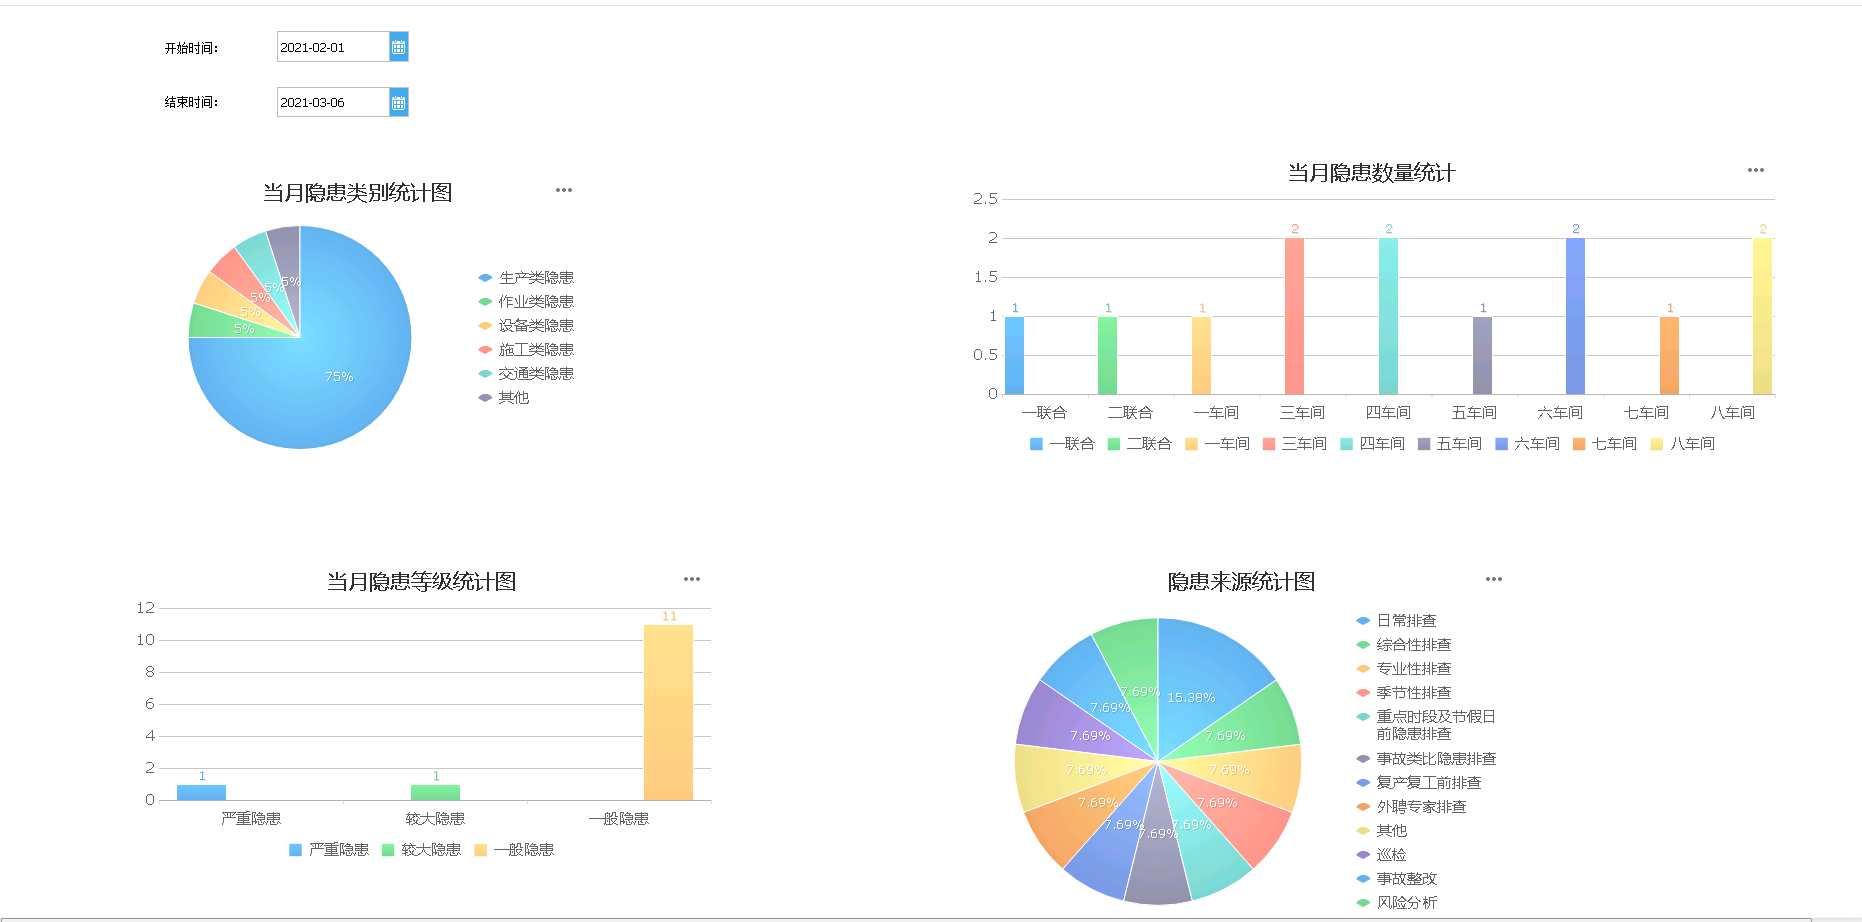Viewport: 1862px width, 922px height.
Task: Toggle 七车间 legend under quantity chart
Action: click(x=1605, y=444)
